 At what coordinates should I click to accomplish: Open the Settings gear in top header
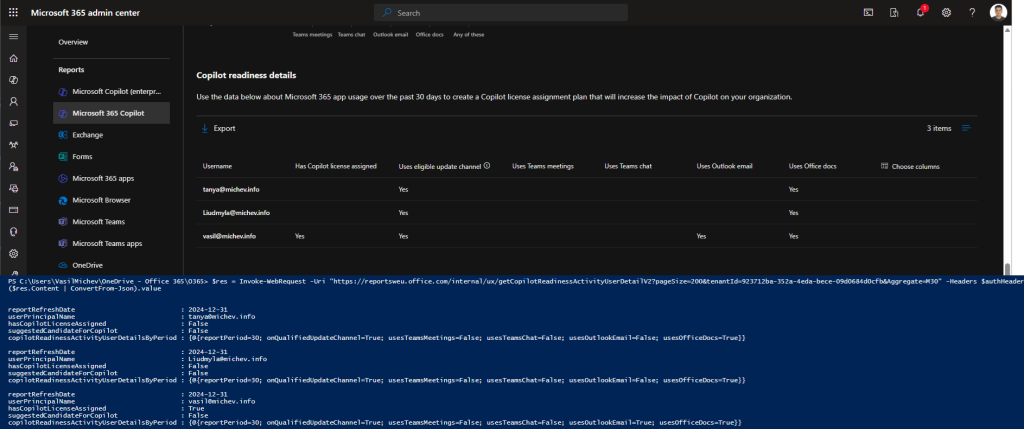[x=946, y=12]
